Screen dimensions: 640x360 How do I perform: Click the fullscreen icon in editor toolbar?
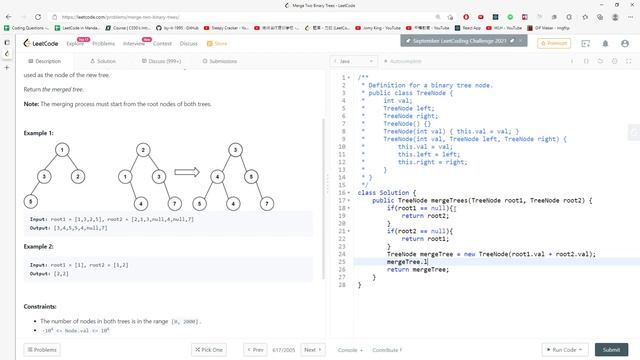[x=629, y=61]
